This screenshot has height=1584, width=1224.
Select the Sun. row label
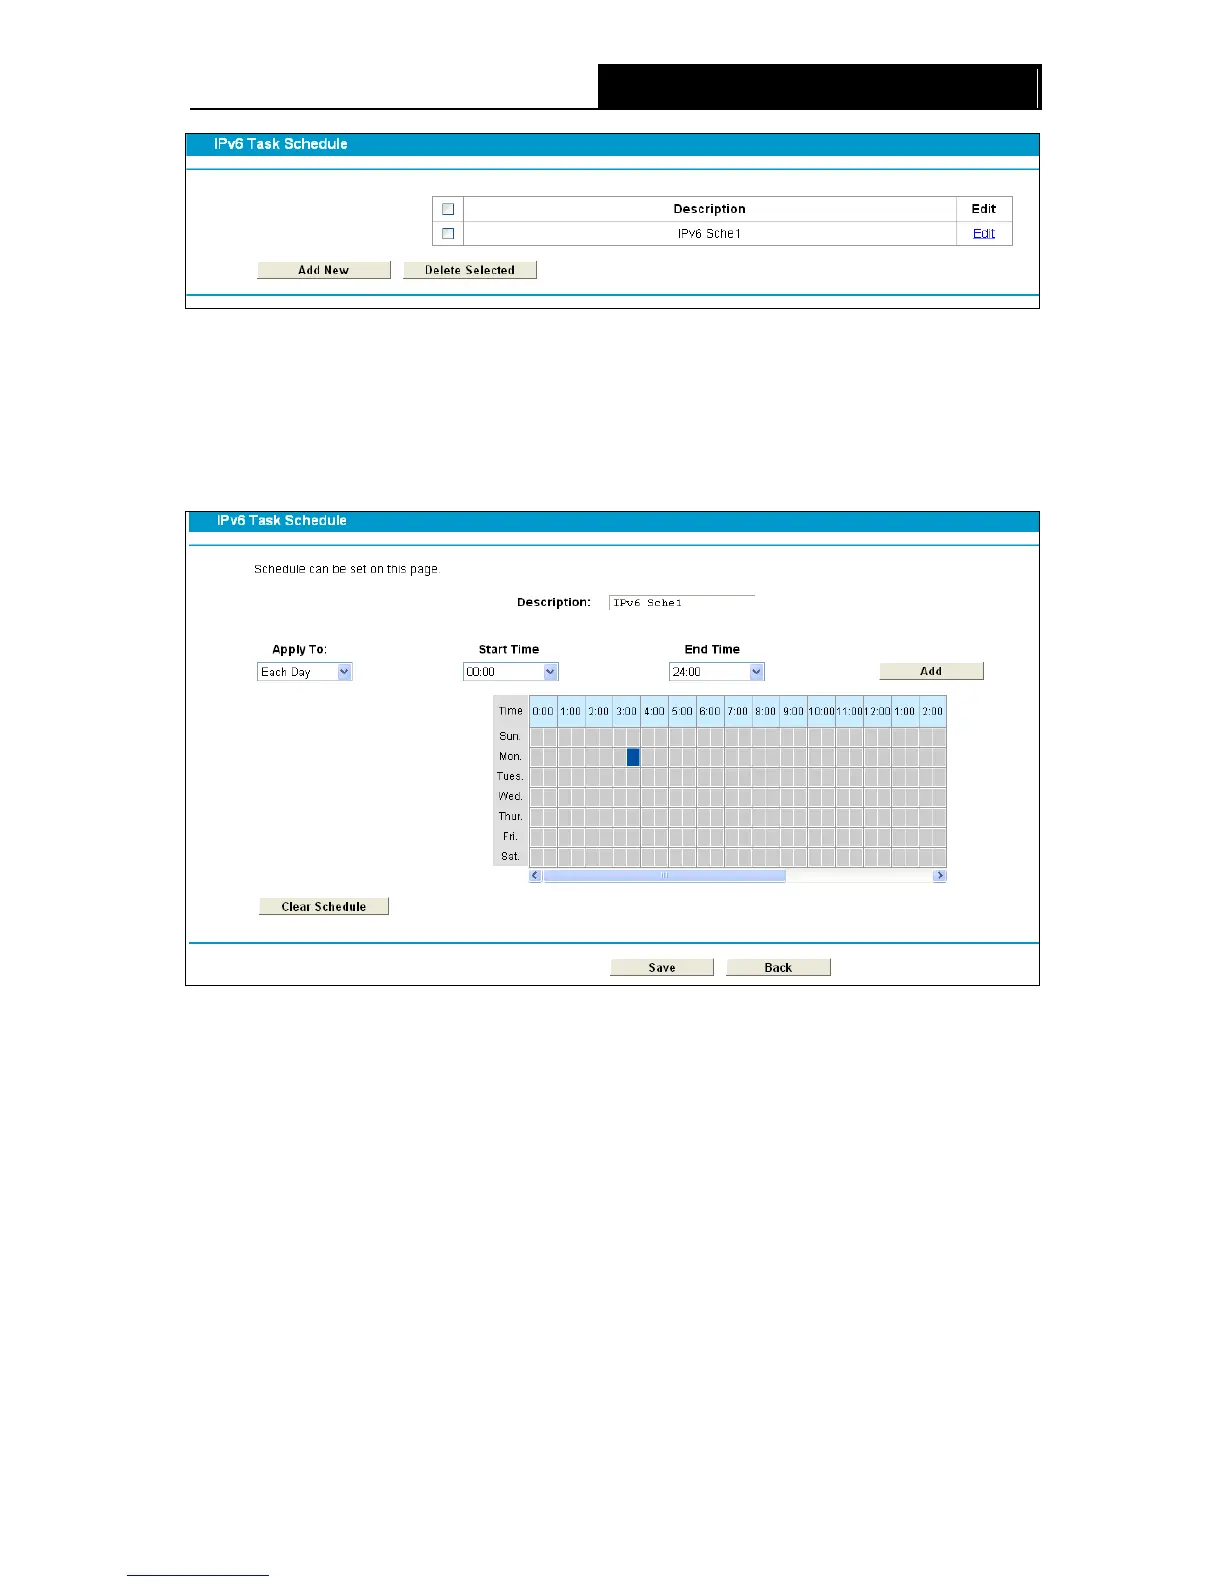pos(510,736)
